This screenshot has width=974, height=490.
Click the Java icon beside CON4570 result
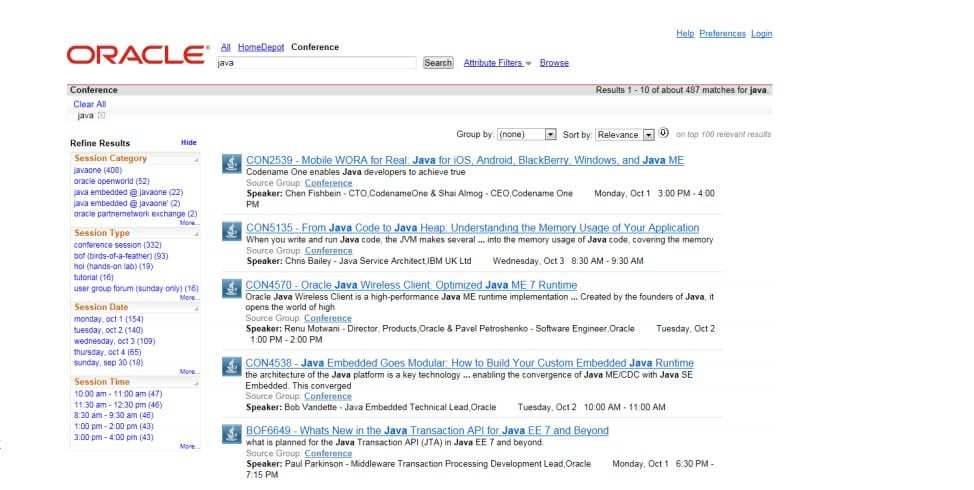[x=231, y=289]
